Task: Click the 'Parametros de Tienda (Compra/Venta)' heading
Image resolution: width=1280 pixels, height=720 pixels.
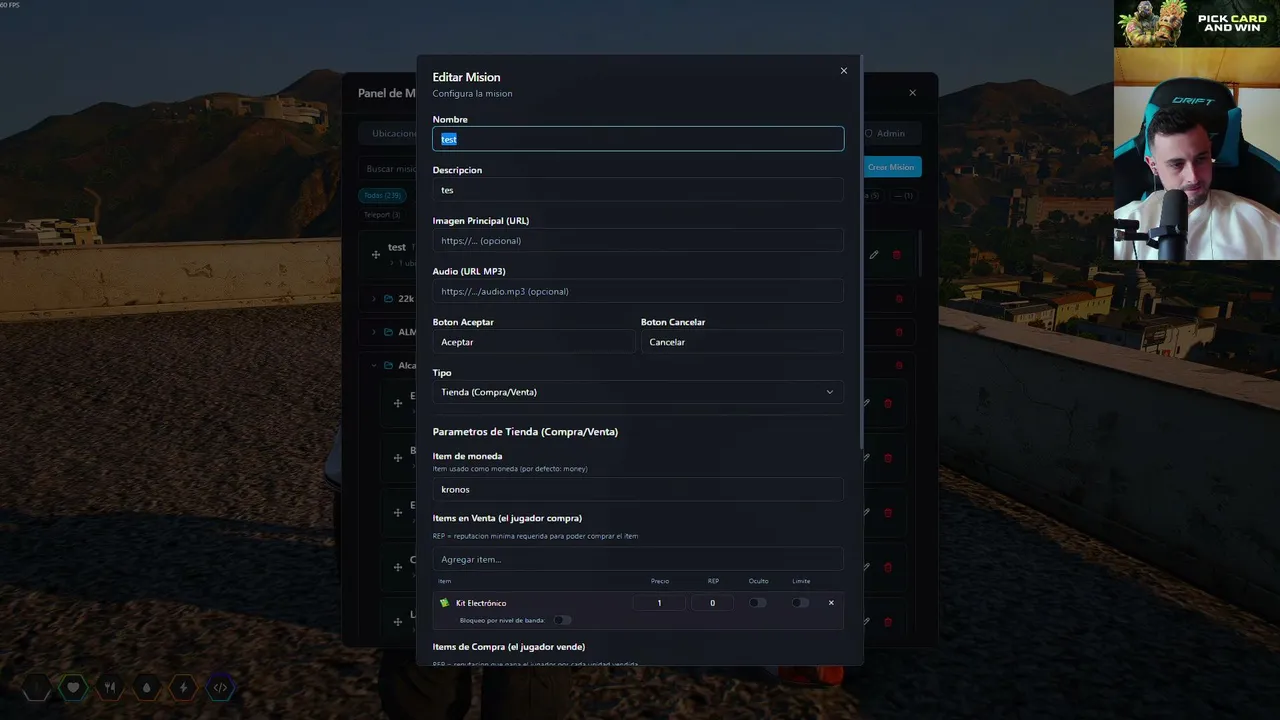Action: click(525, 432)
